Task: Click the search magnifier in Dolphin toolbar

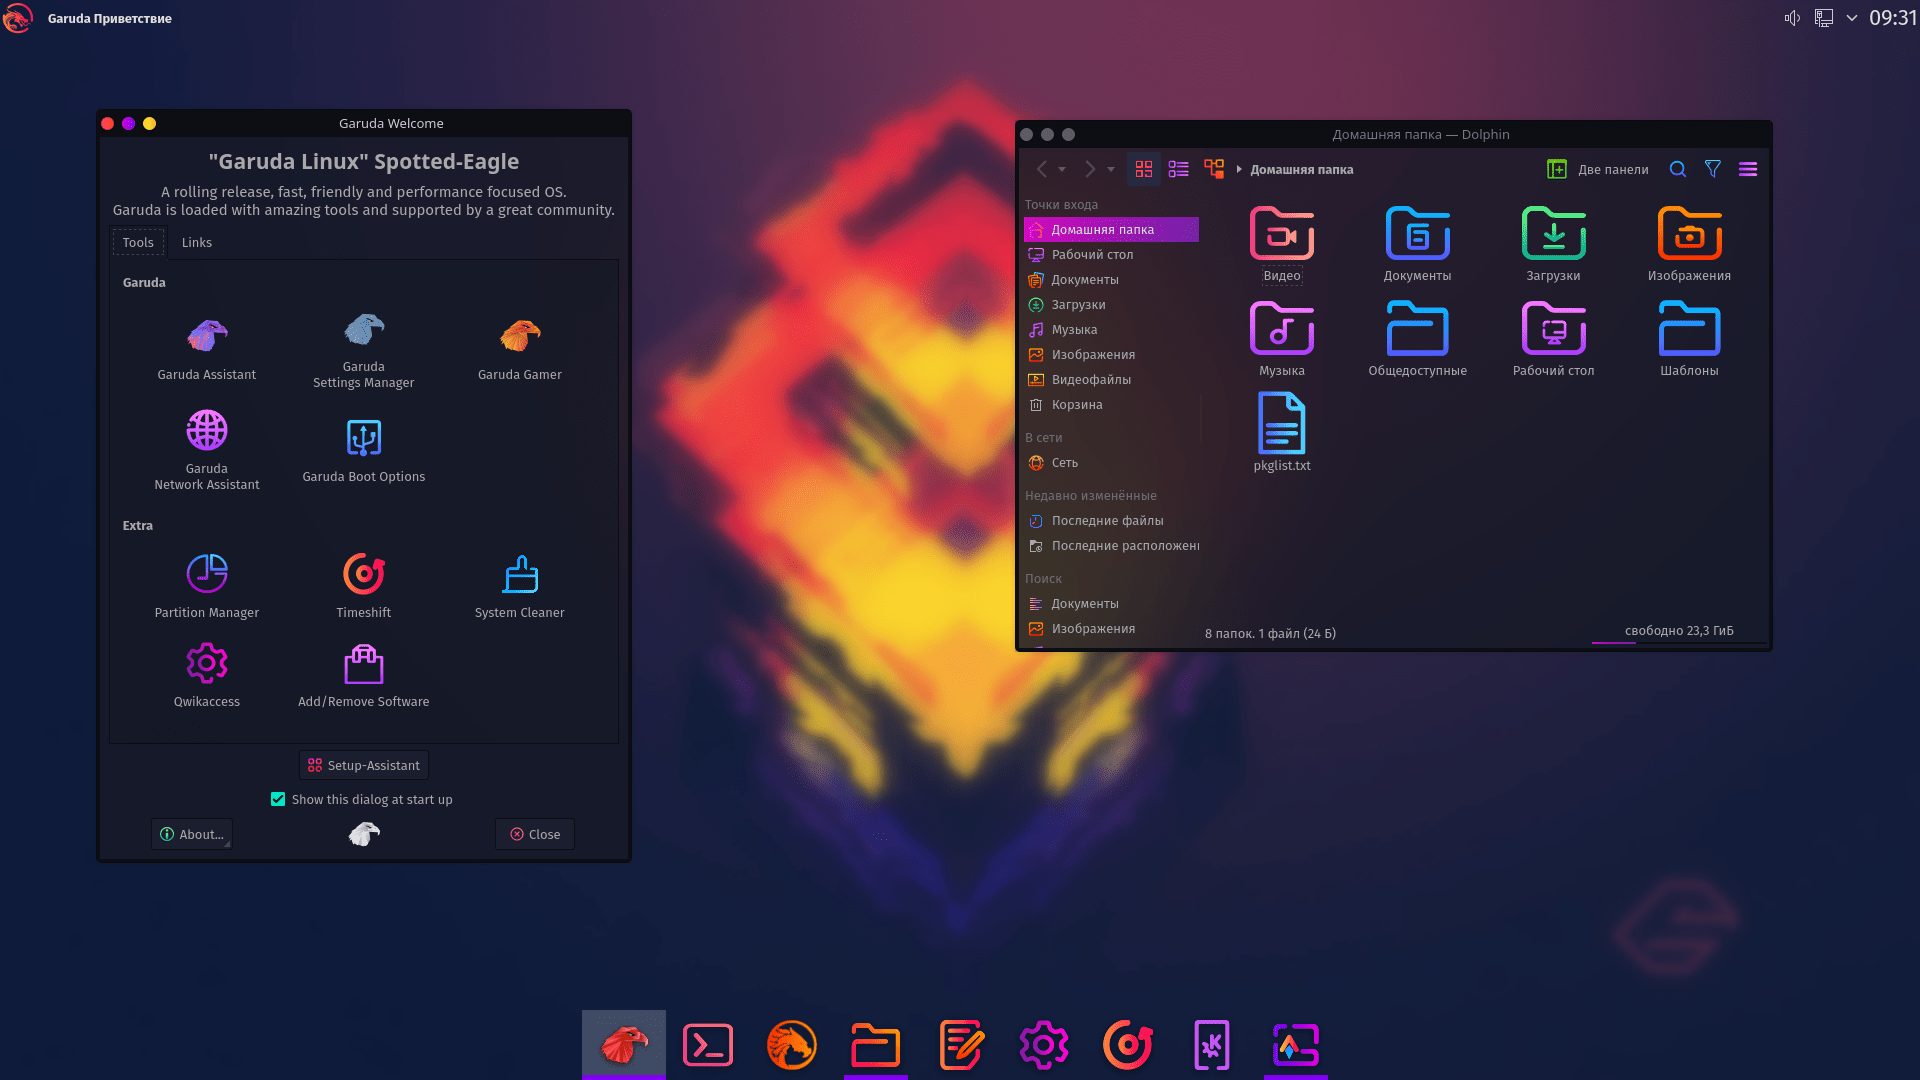Action: [1677, 169]
